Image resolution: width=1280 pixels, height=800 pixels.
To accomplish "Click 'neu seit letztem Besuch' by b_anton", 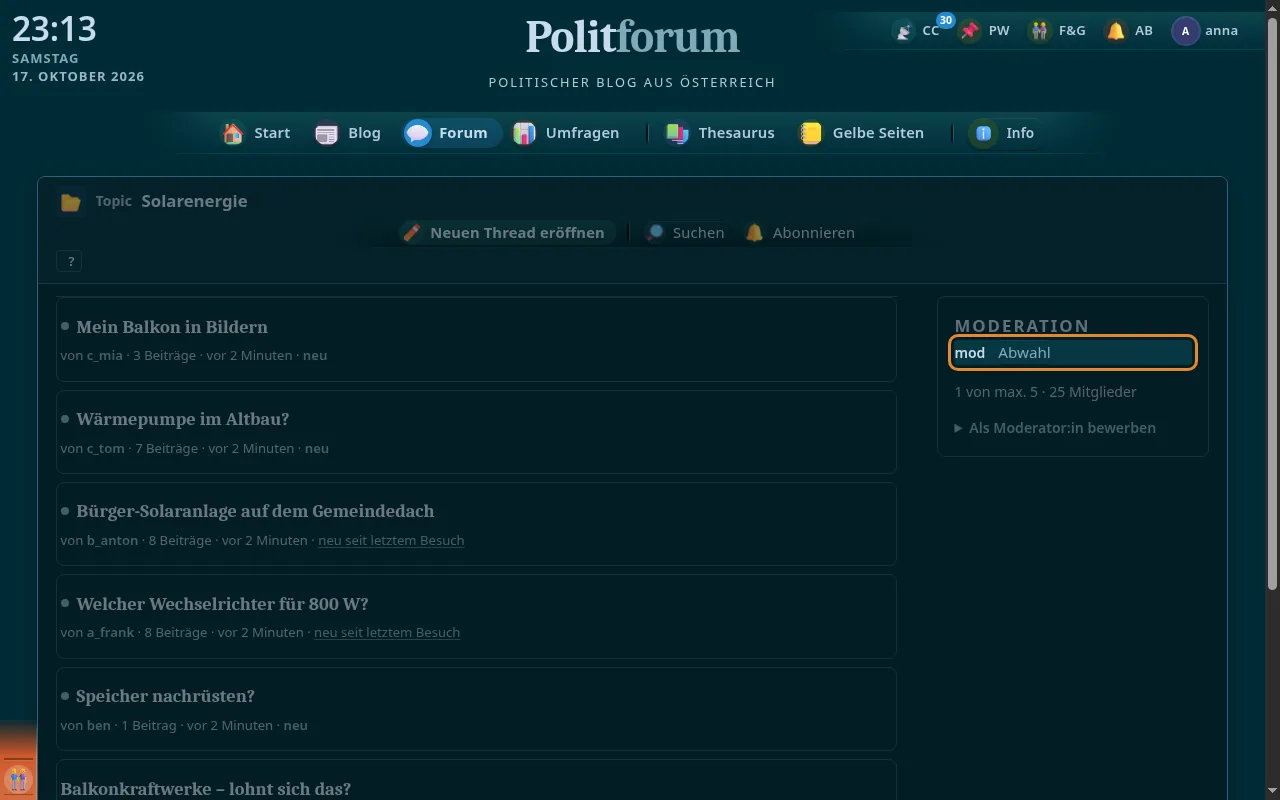I will (391, 540).
